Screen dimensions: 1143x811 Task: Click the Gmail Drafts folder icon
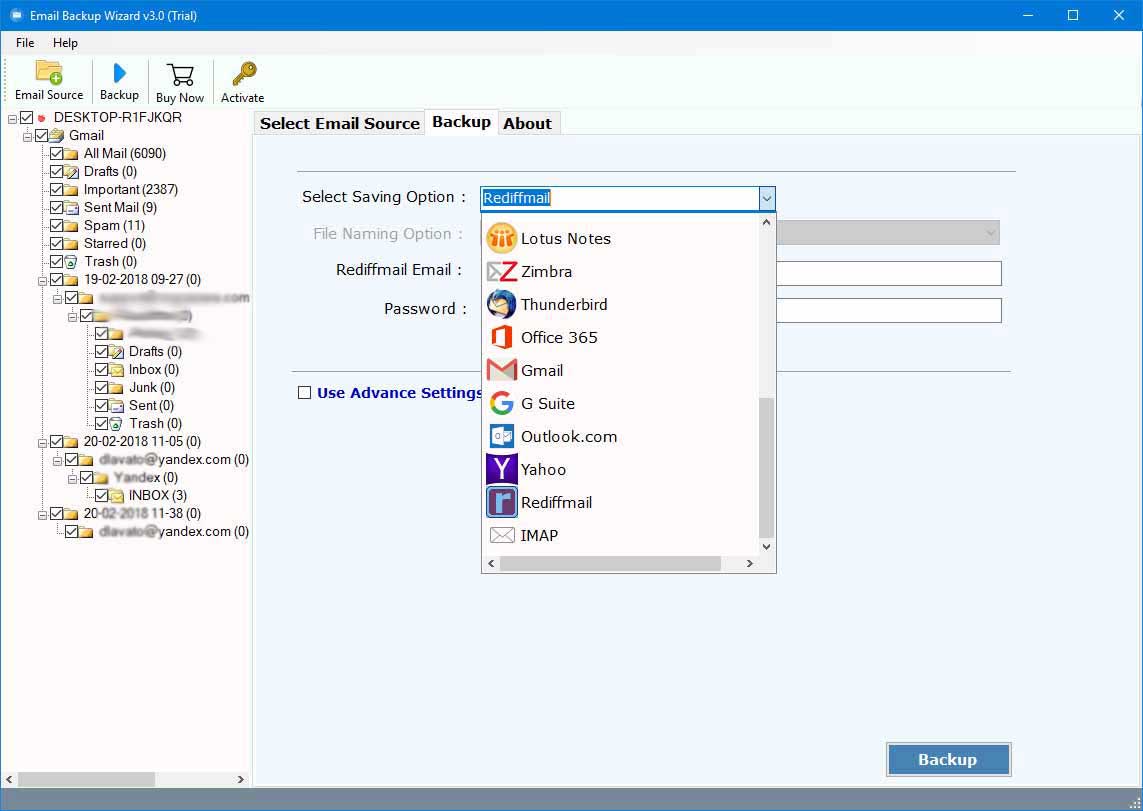click(71, 172)
